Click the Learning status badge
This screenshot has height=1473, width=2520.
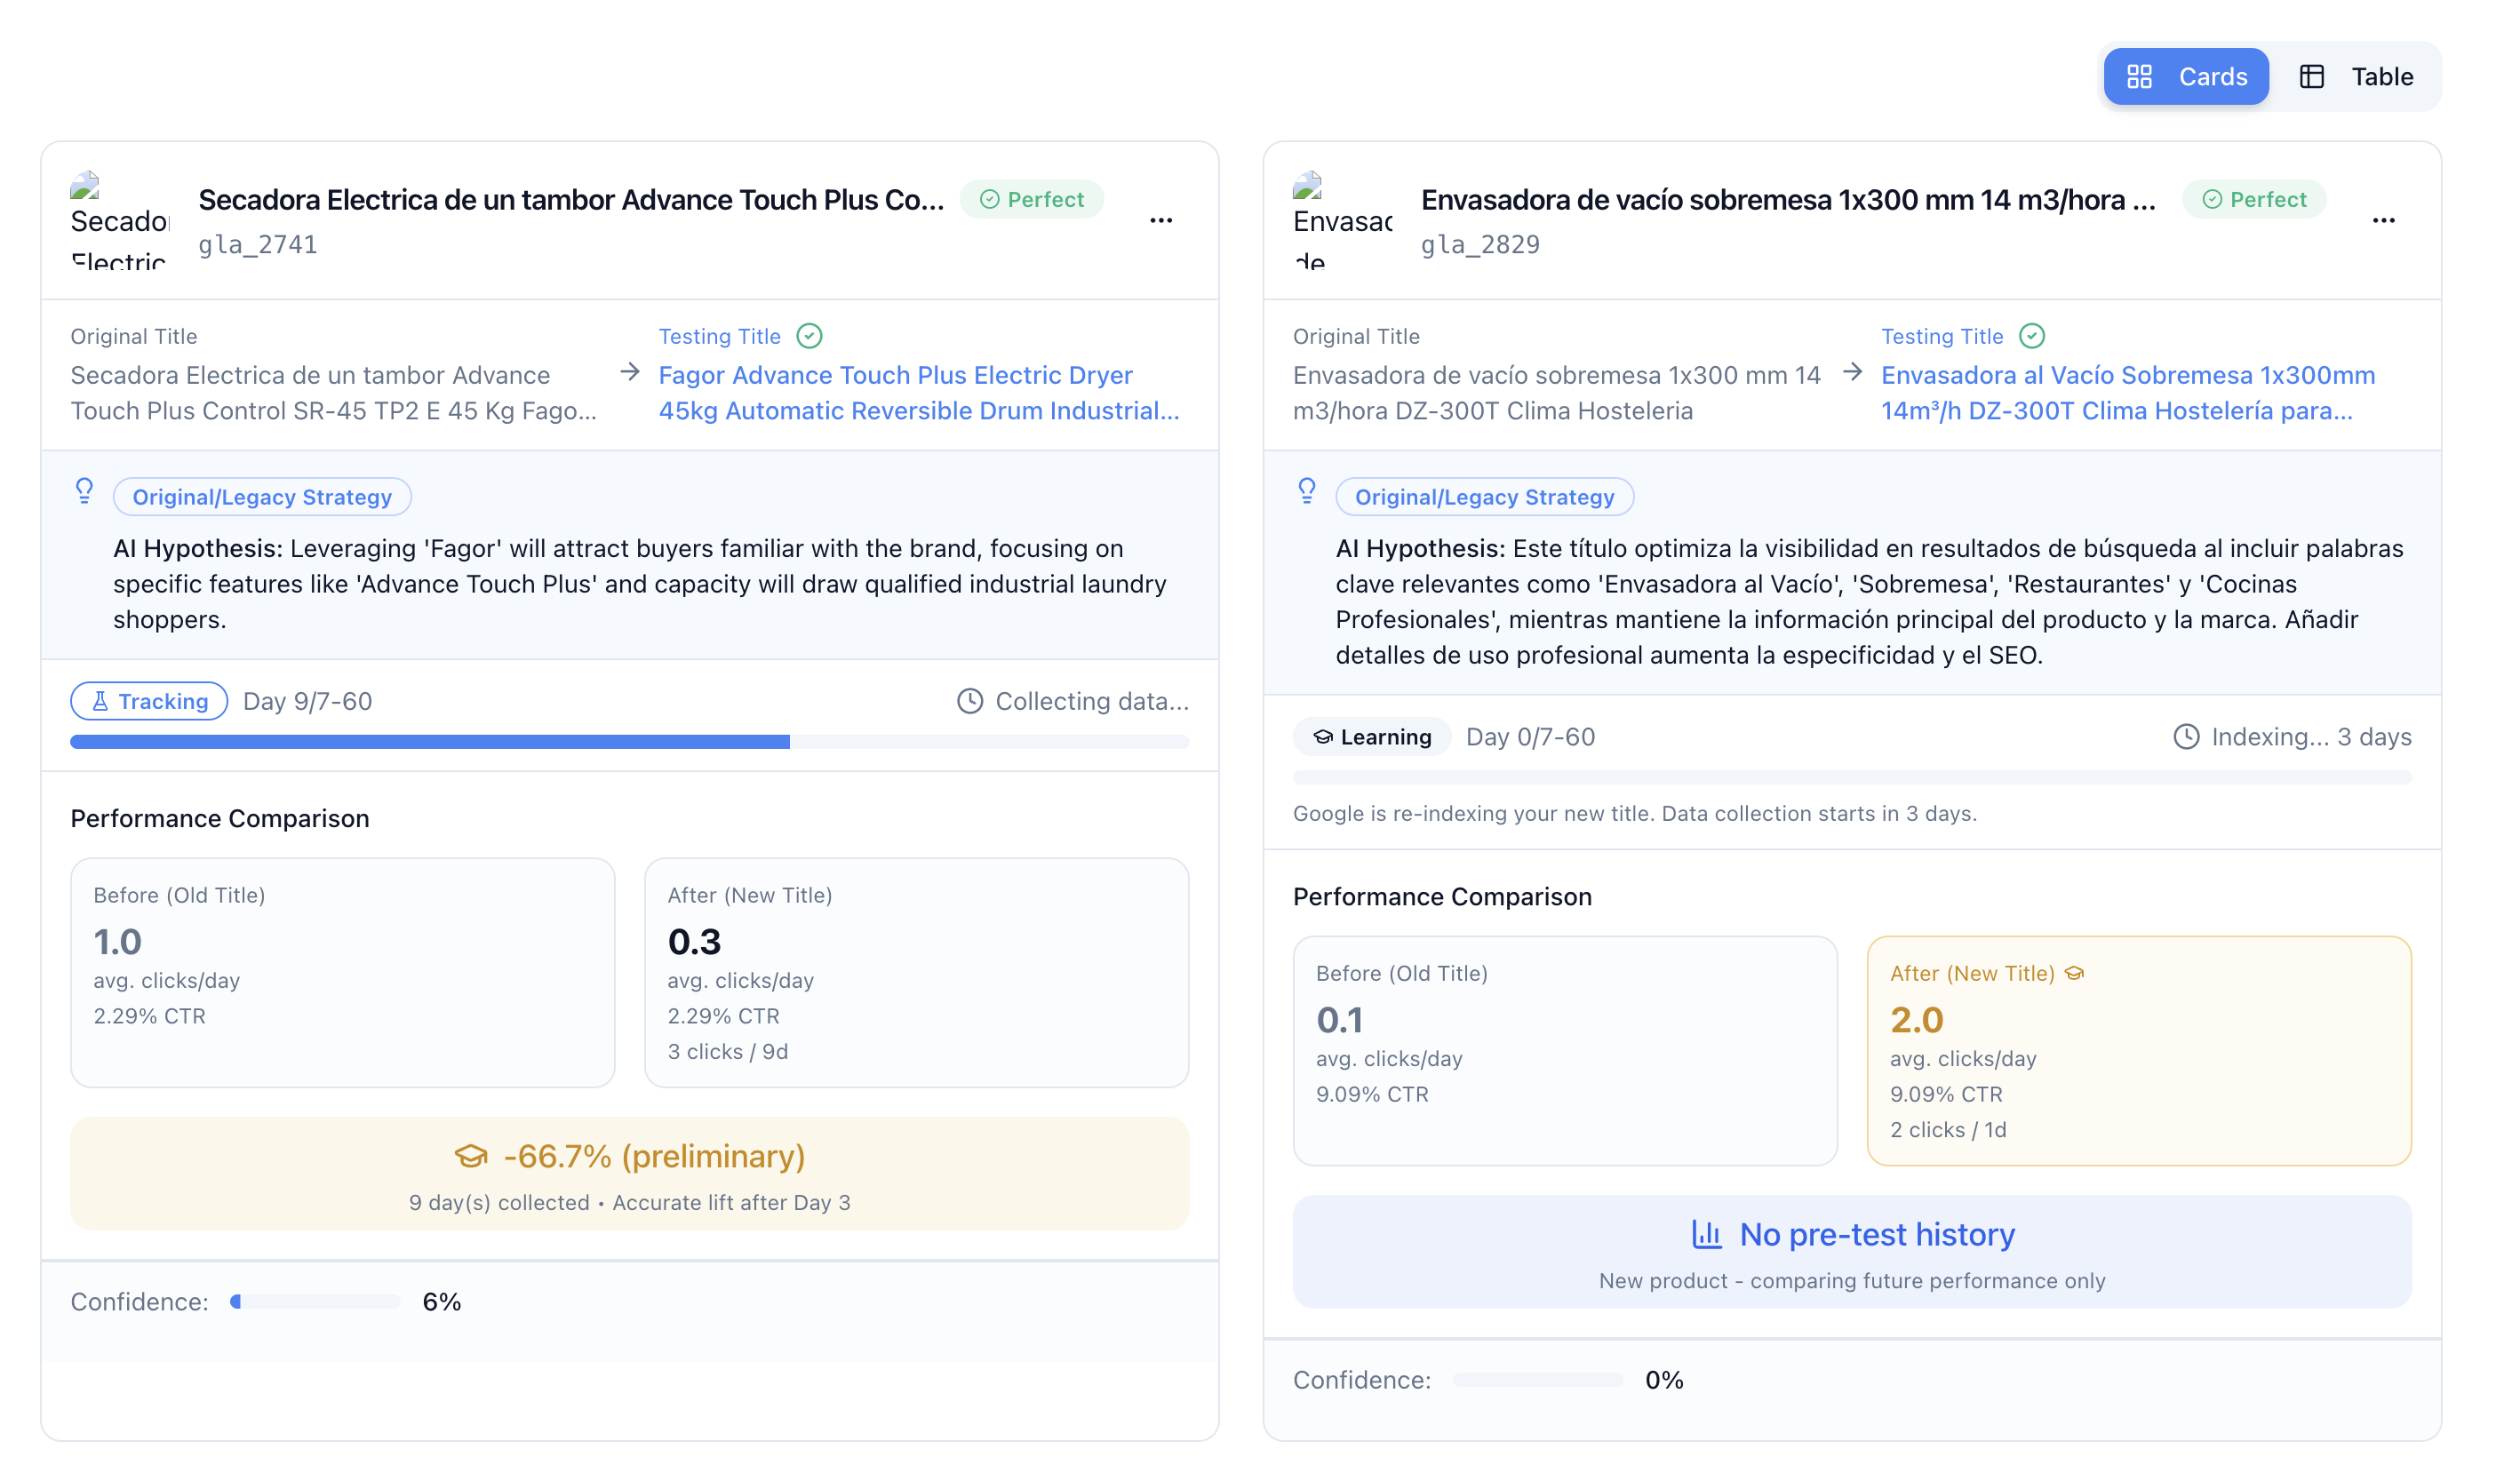[1371, 737]
